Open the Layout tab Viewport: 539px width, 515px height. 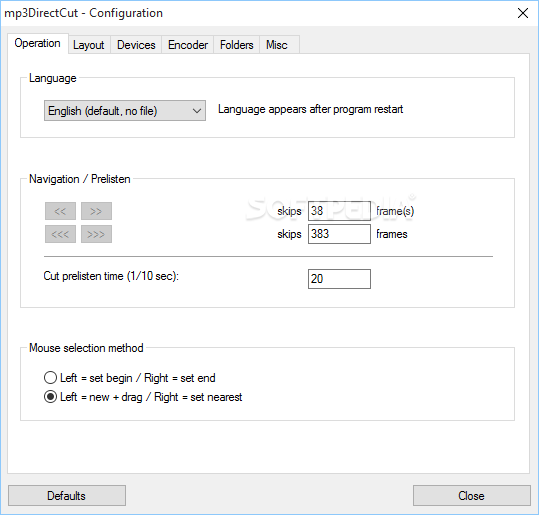[89, 45]
